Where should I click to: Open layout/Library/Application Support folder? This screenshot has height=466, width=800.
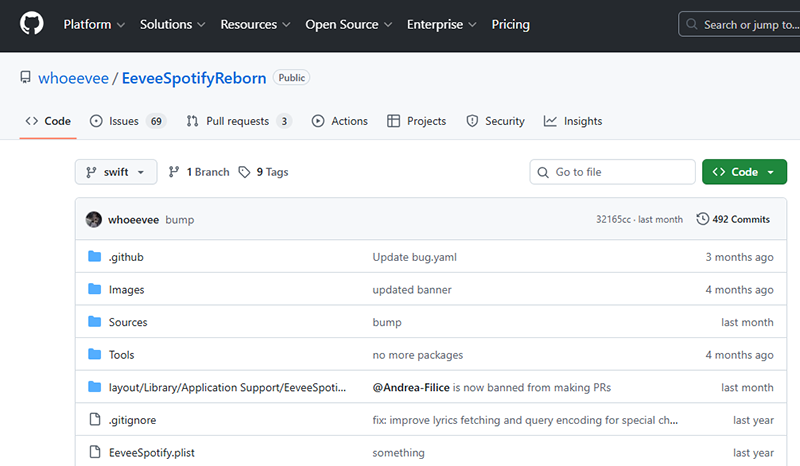(227, 387)
